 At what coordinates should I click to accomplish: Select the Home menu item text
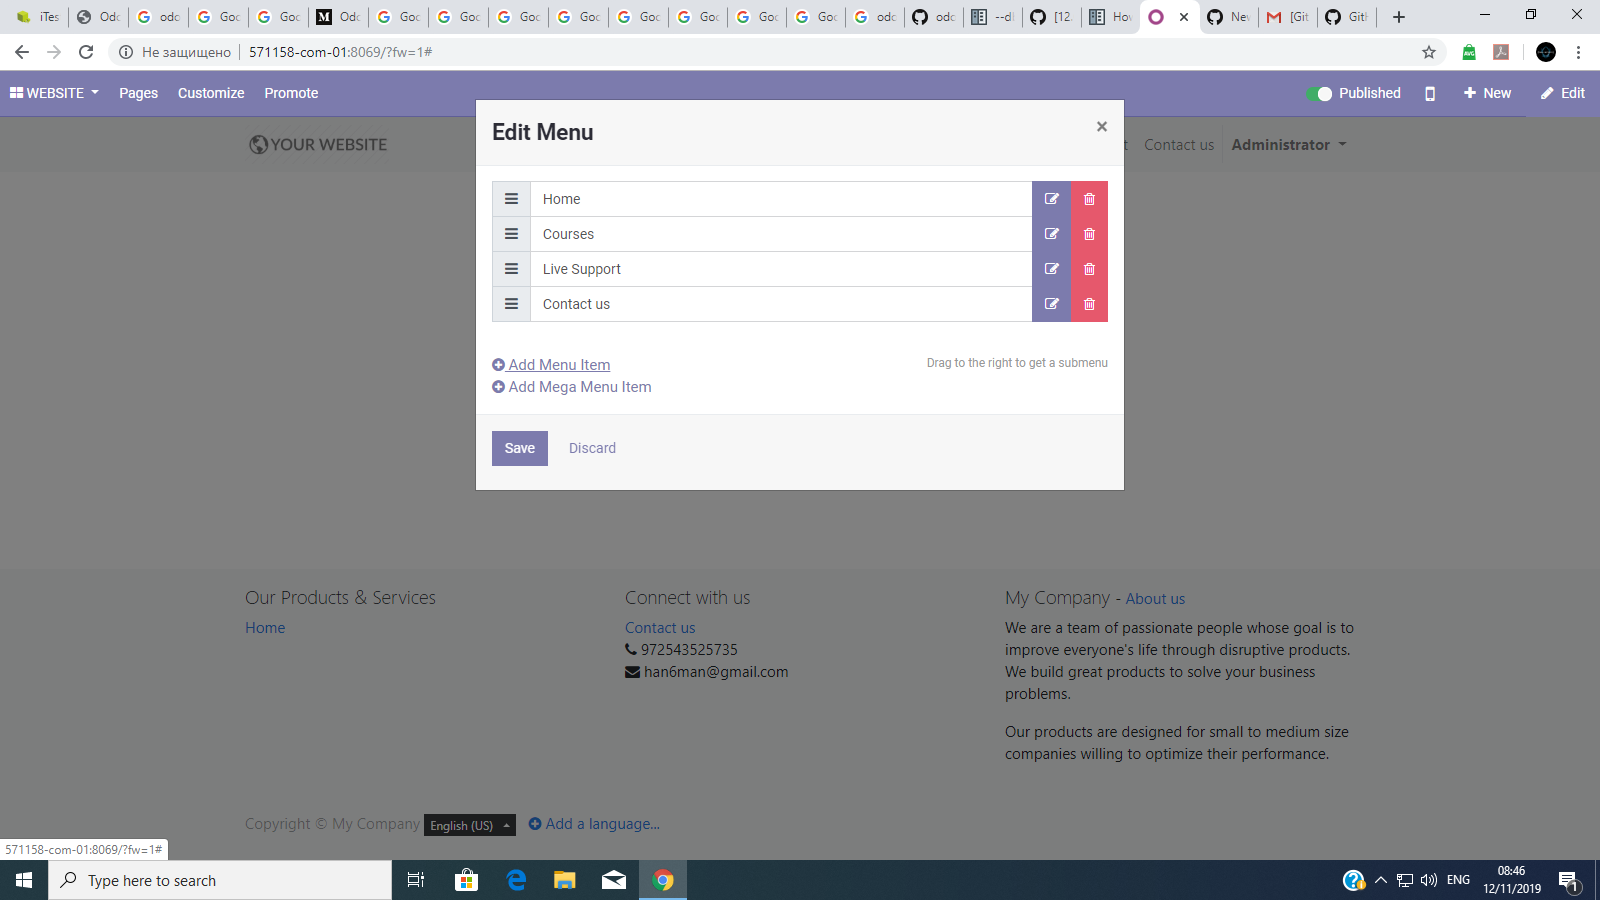pos(562,199)
